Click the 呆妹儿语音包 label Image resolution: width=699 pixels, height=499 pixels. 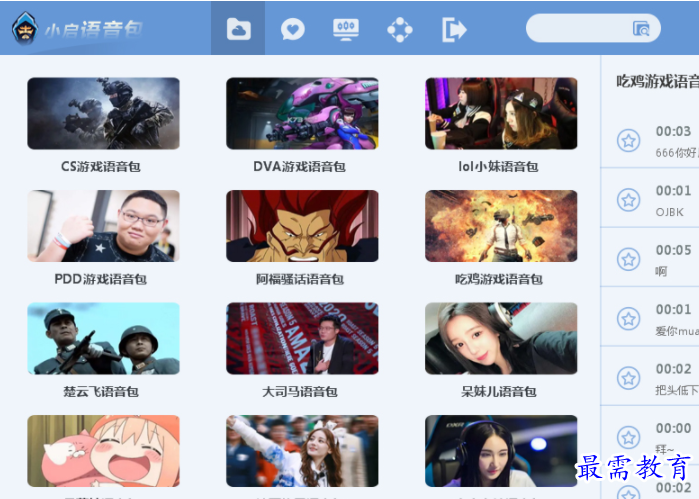498,392
